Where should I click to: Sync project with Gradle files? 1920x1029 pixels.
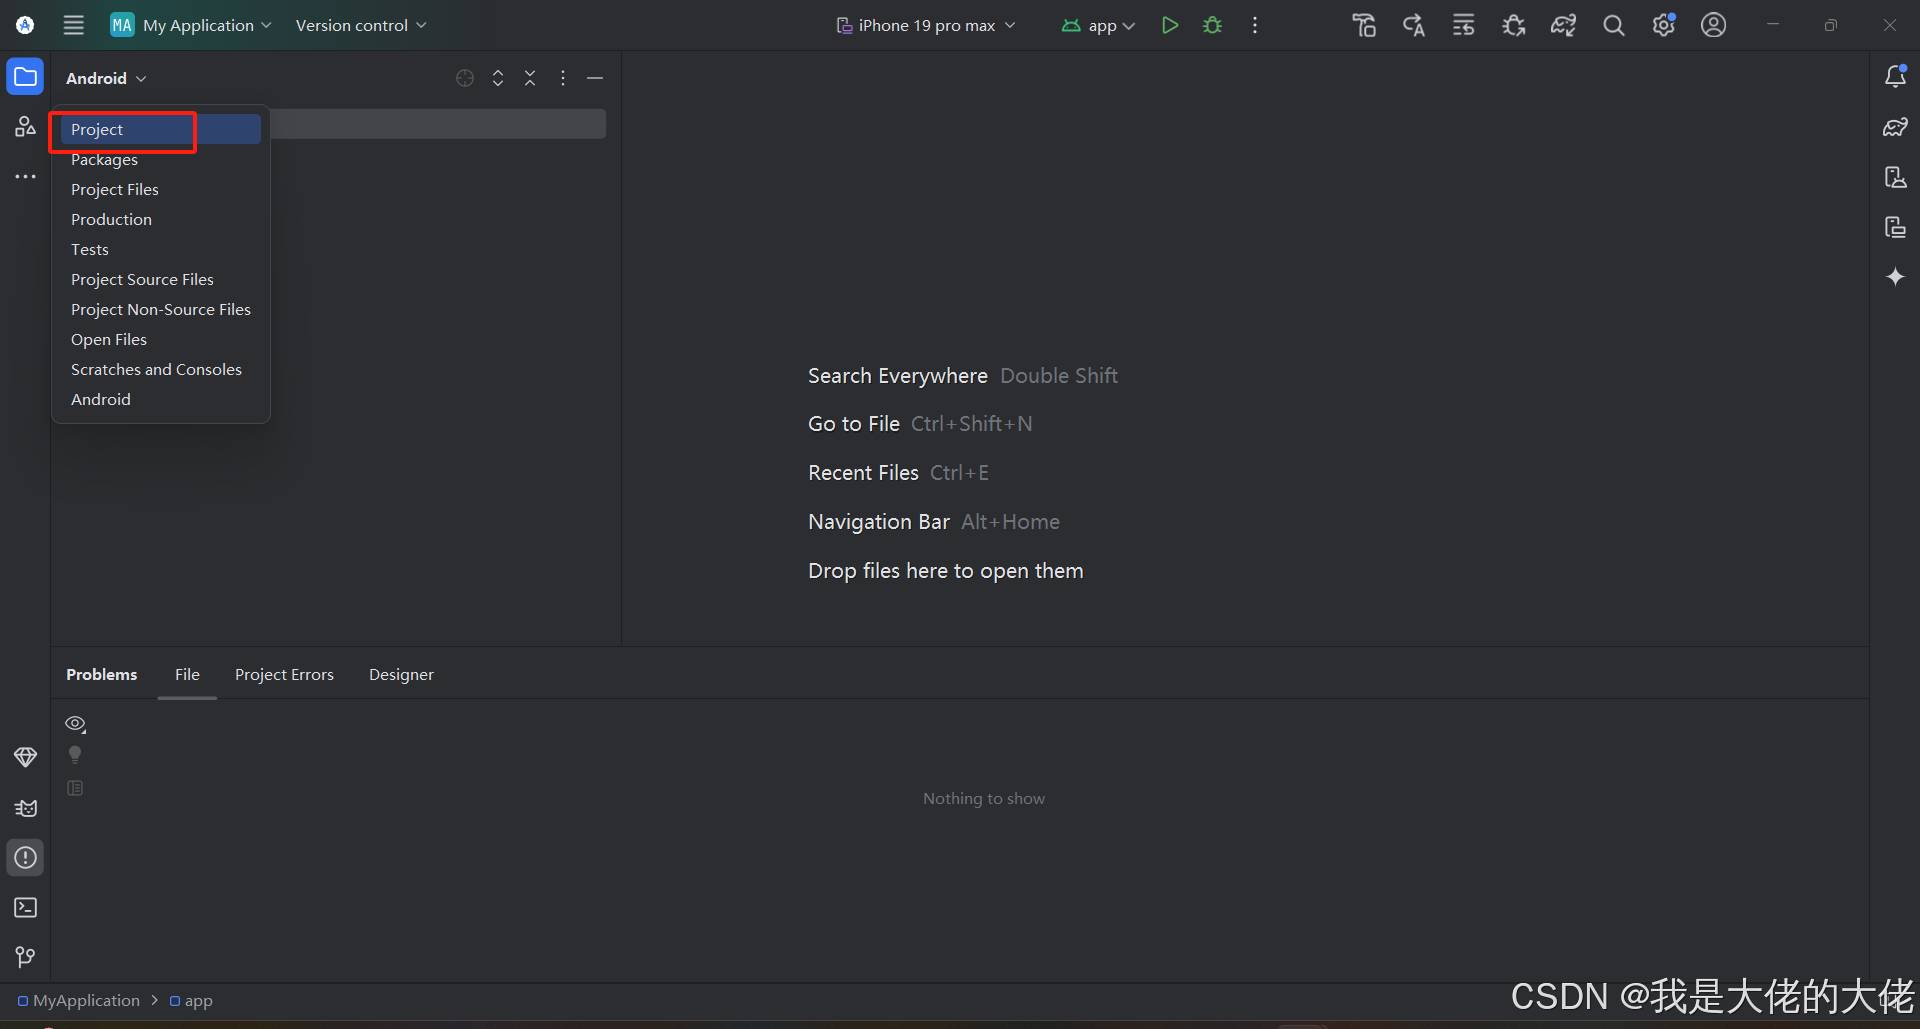coord(1563,25)
